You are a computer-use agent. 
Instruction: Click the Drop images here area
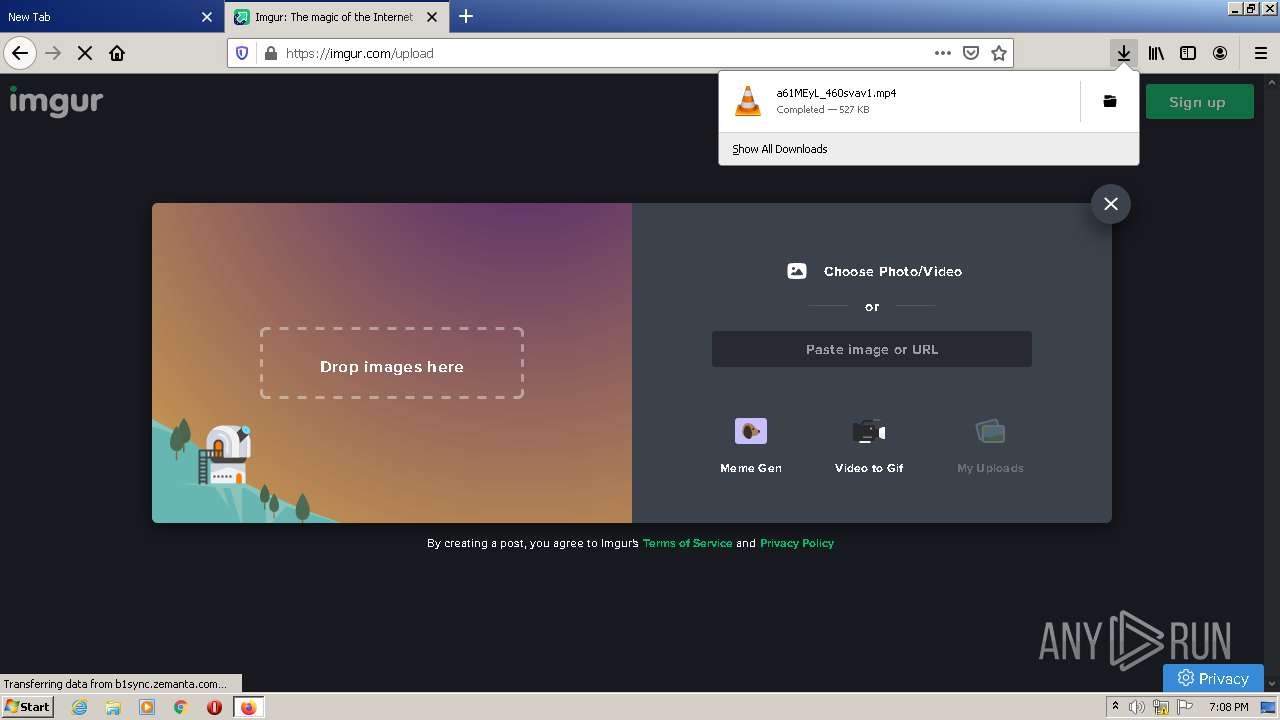392,363
